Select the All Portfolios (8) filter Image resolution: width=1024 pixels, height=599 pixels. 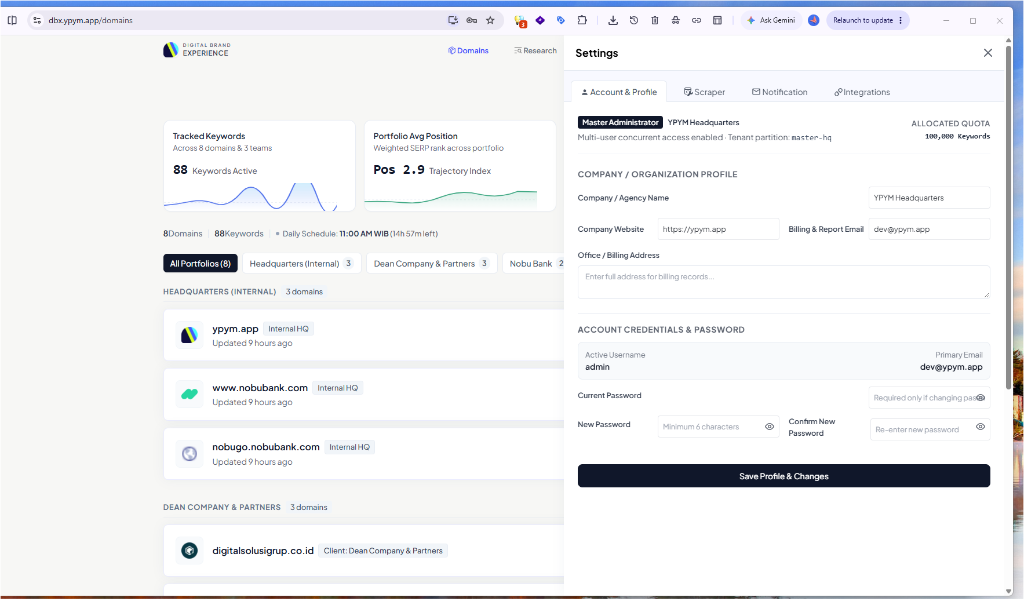[200, 263]
